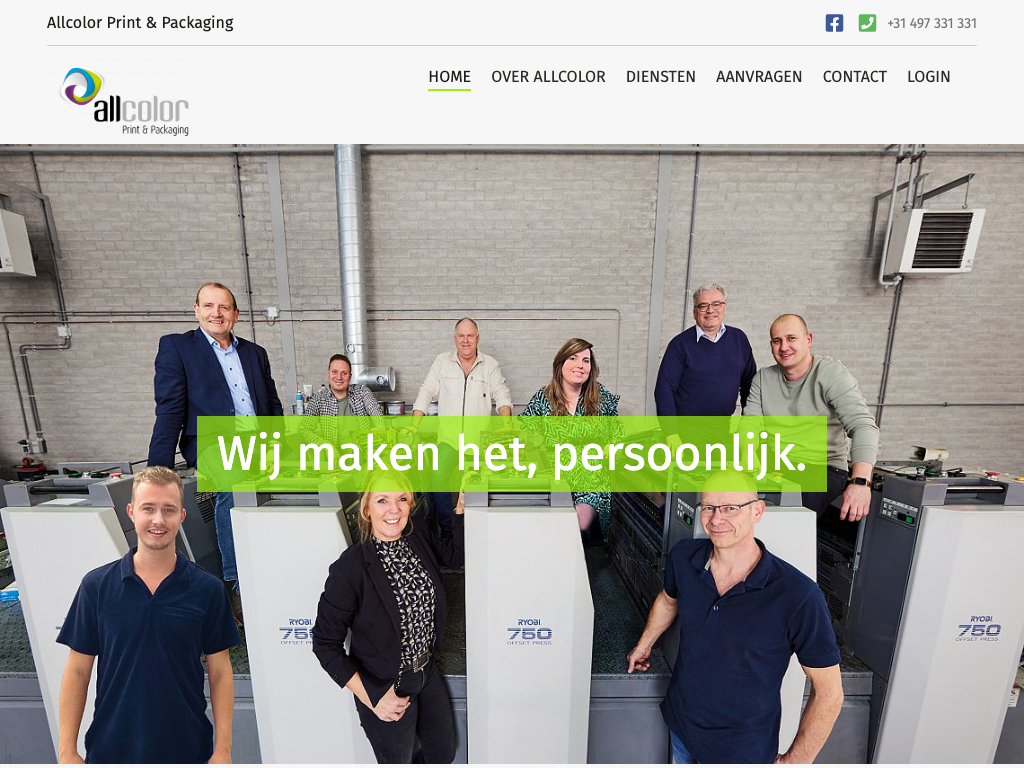Image resolution: width=1024 pixels, height=768 pixels.
Task: Call the number +31 497 331 331
Action: (x=932, y=24)
